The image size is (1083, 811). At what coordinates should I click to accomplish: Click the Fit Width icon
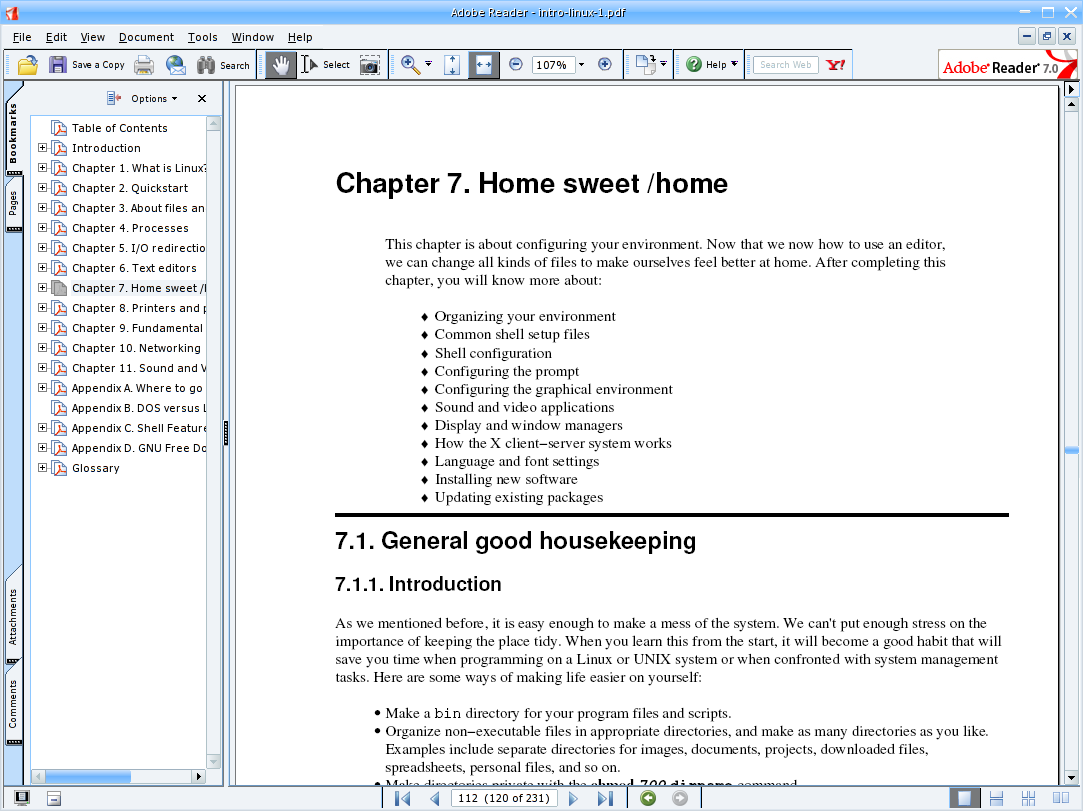click(x=483, y=65)
